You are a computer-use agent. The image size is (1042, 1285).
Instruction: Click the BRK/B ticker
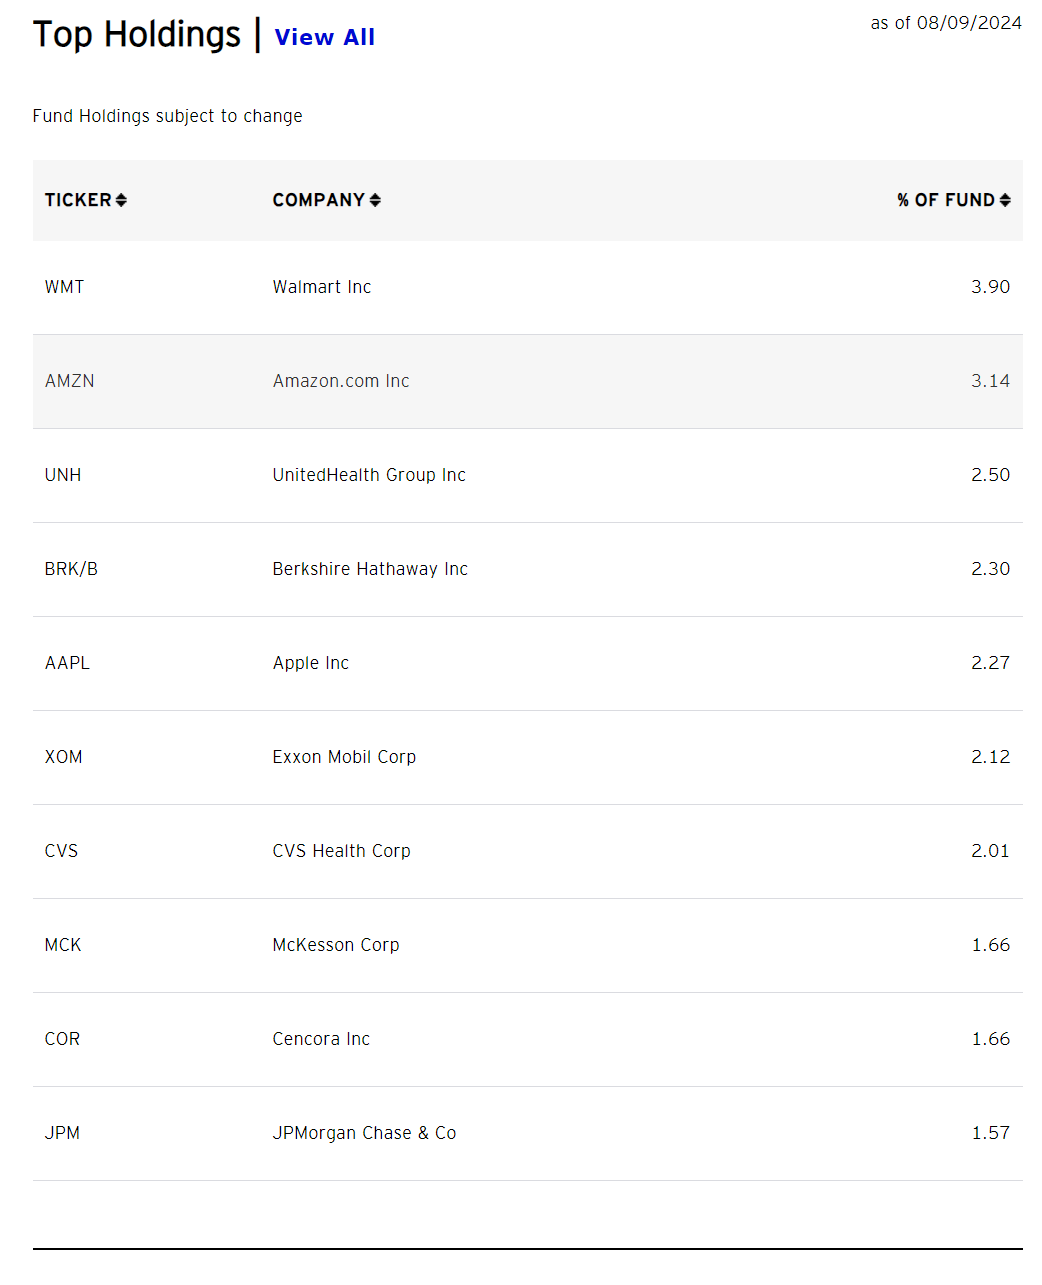coord(70,569)
